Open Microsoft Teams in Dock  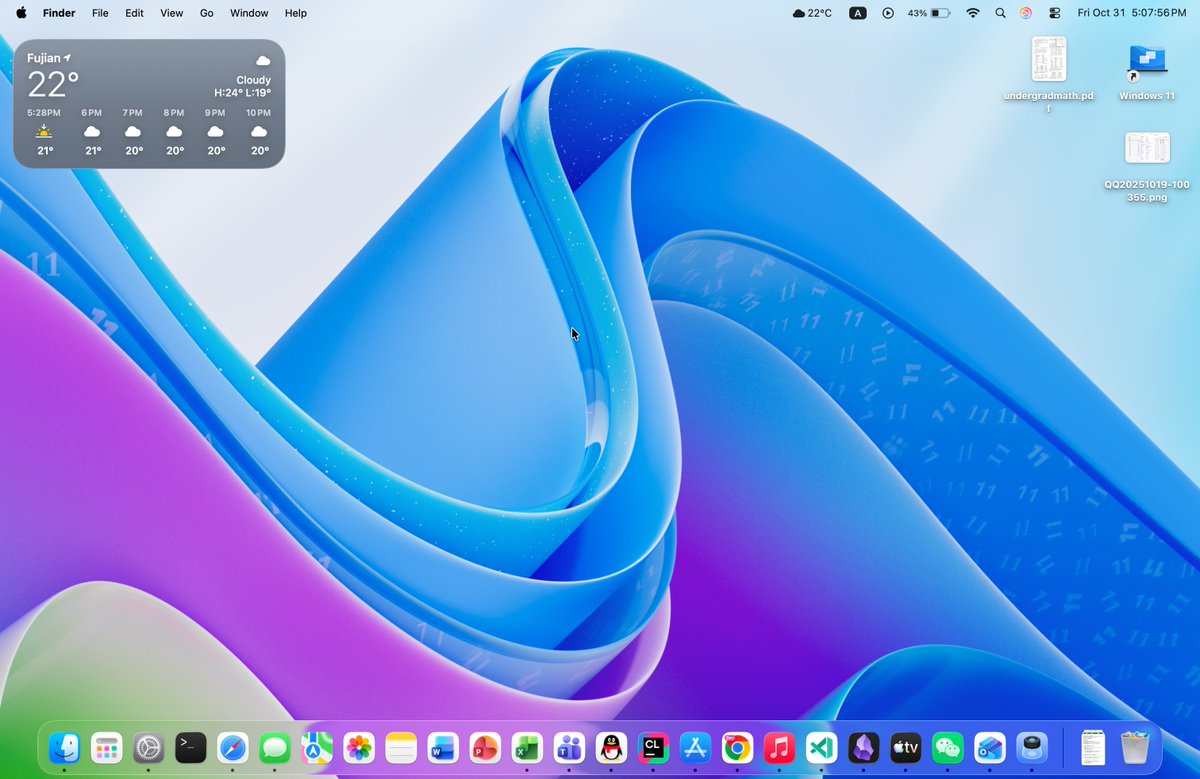[x=569, y=747]
